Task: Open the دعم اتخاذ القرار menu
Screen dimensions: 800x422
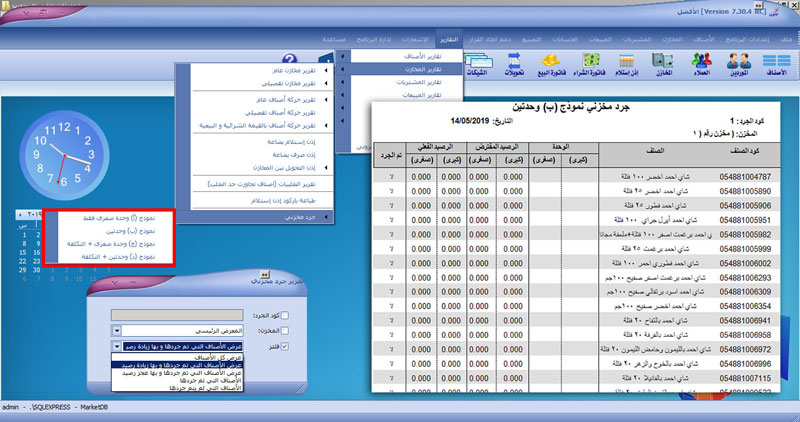Action: coord(490,39)
